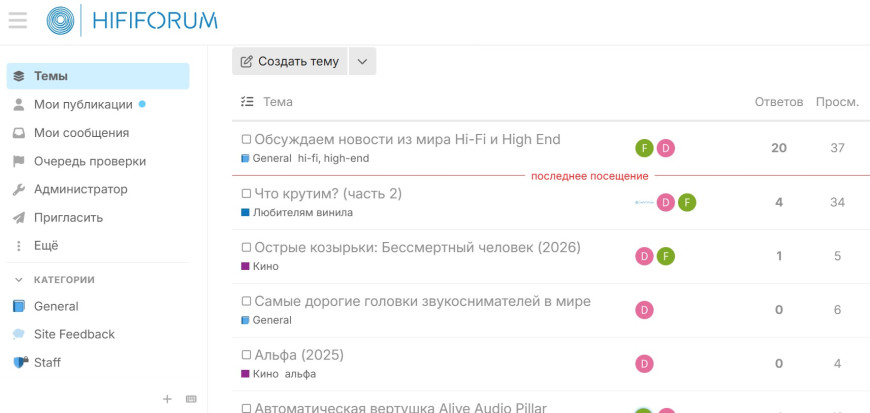Viewport: 870px width, 413px height.
Task: Open keyboard shortcuts icon in sidebar
Action: 191,399
